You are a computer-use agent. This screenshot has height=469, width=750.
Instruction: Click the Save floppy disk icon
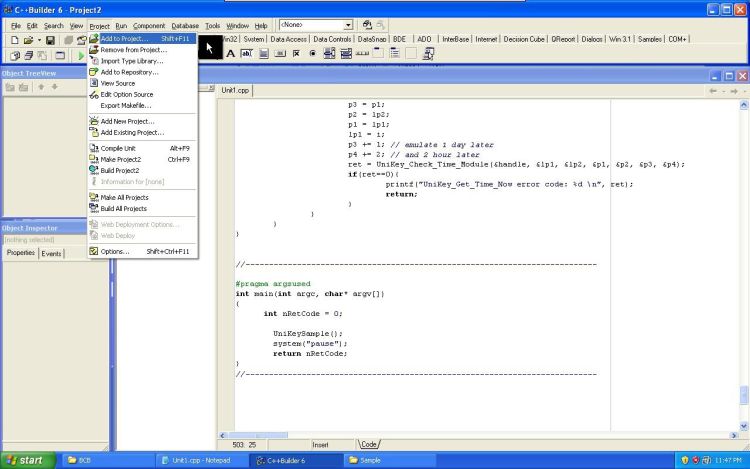[50, 40]
